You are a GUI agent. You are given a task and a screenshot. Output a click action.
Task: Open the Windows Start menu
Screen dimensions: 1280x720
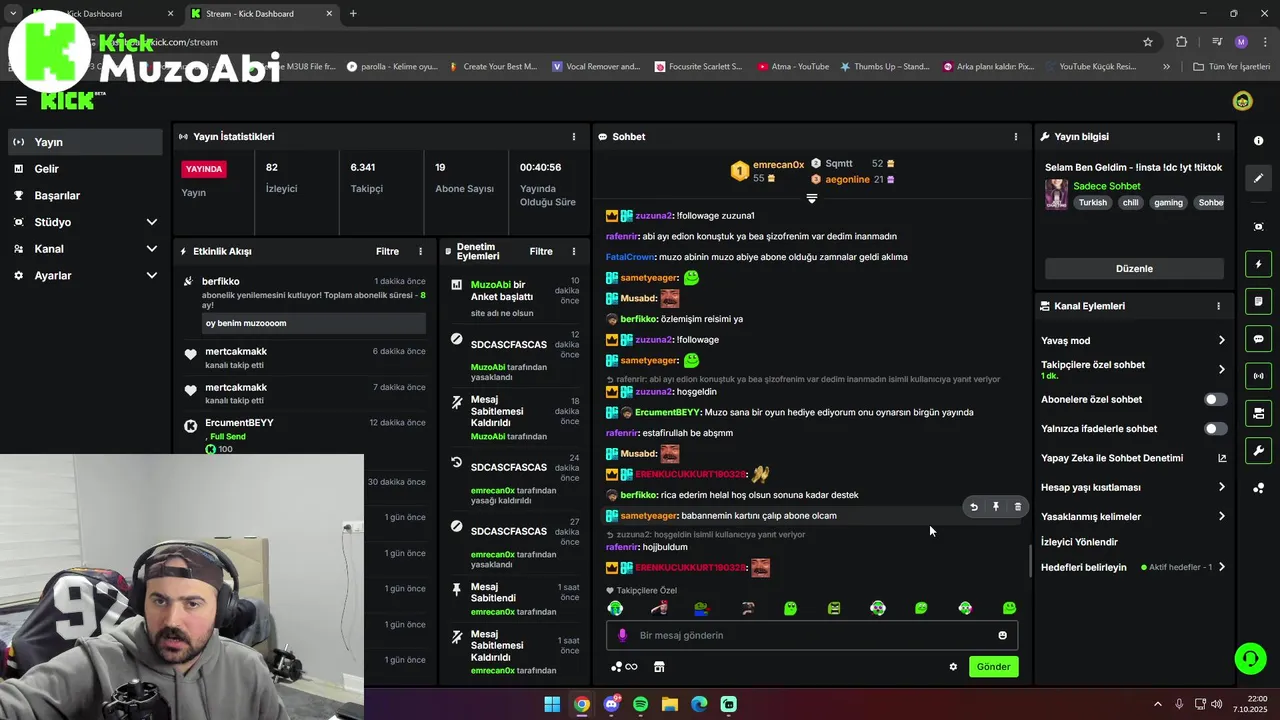tap(552, 704)
